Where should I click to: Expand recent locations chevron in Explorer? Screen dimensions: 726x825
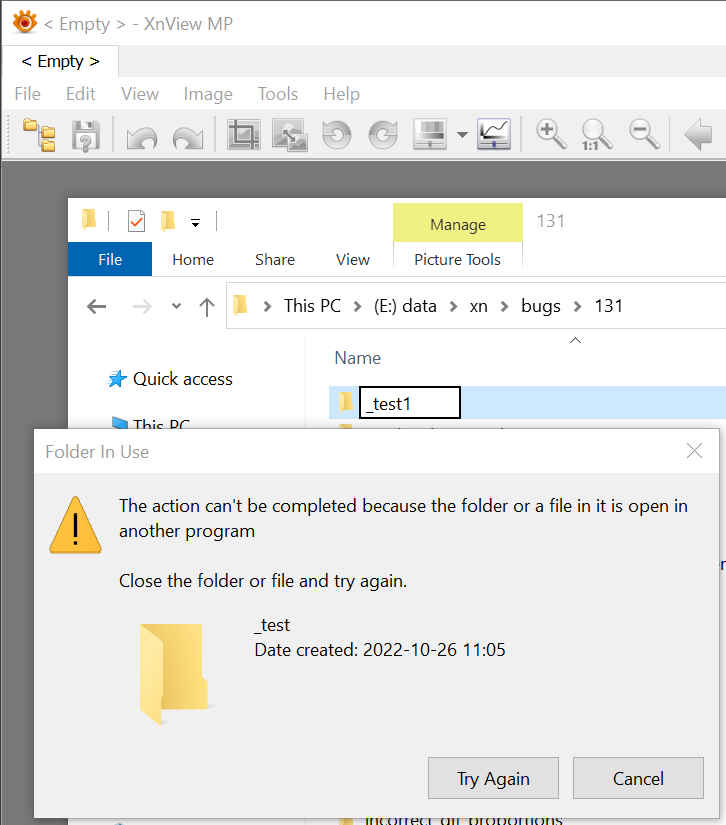[177, 306]
